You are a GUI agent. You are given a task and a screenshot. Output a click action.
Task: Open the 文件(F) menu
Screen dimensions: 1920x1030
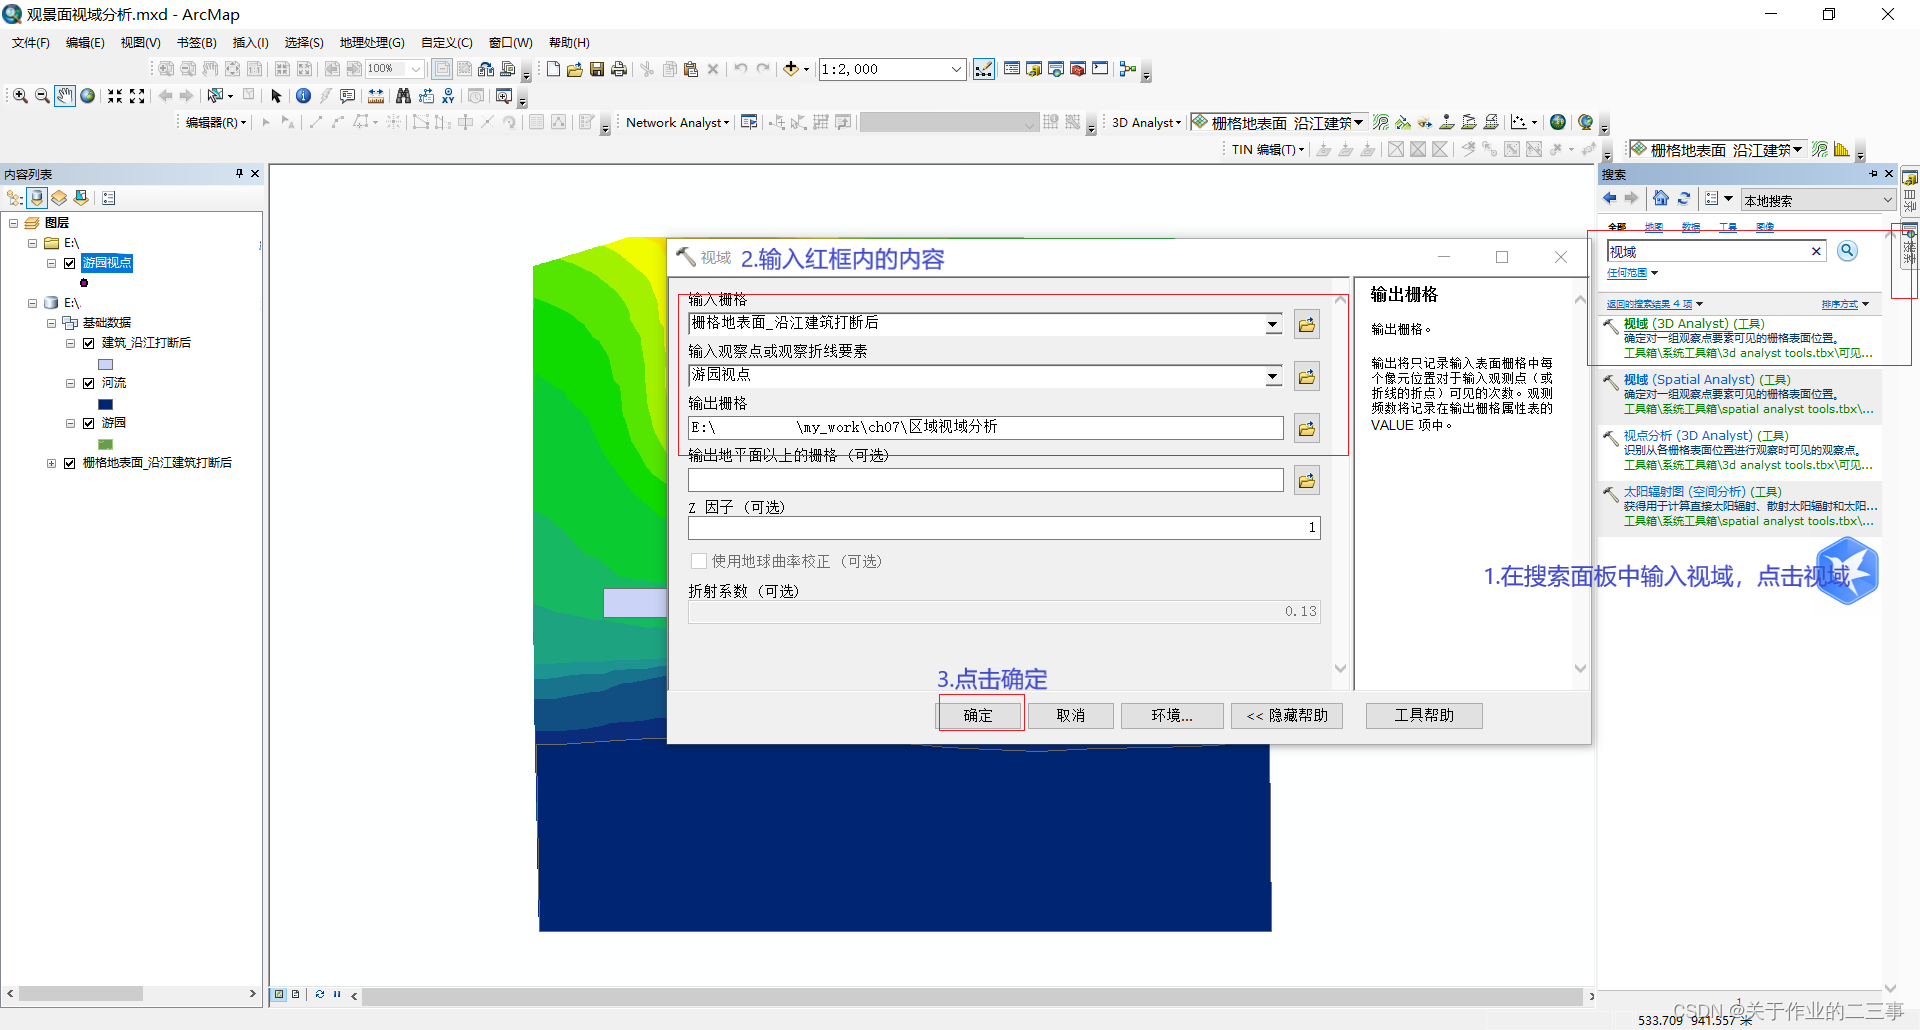point(31,42)
